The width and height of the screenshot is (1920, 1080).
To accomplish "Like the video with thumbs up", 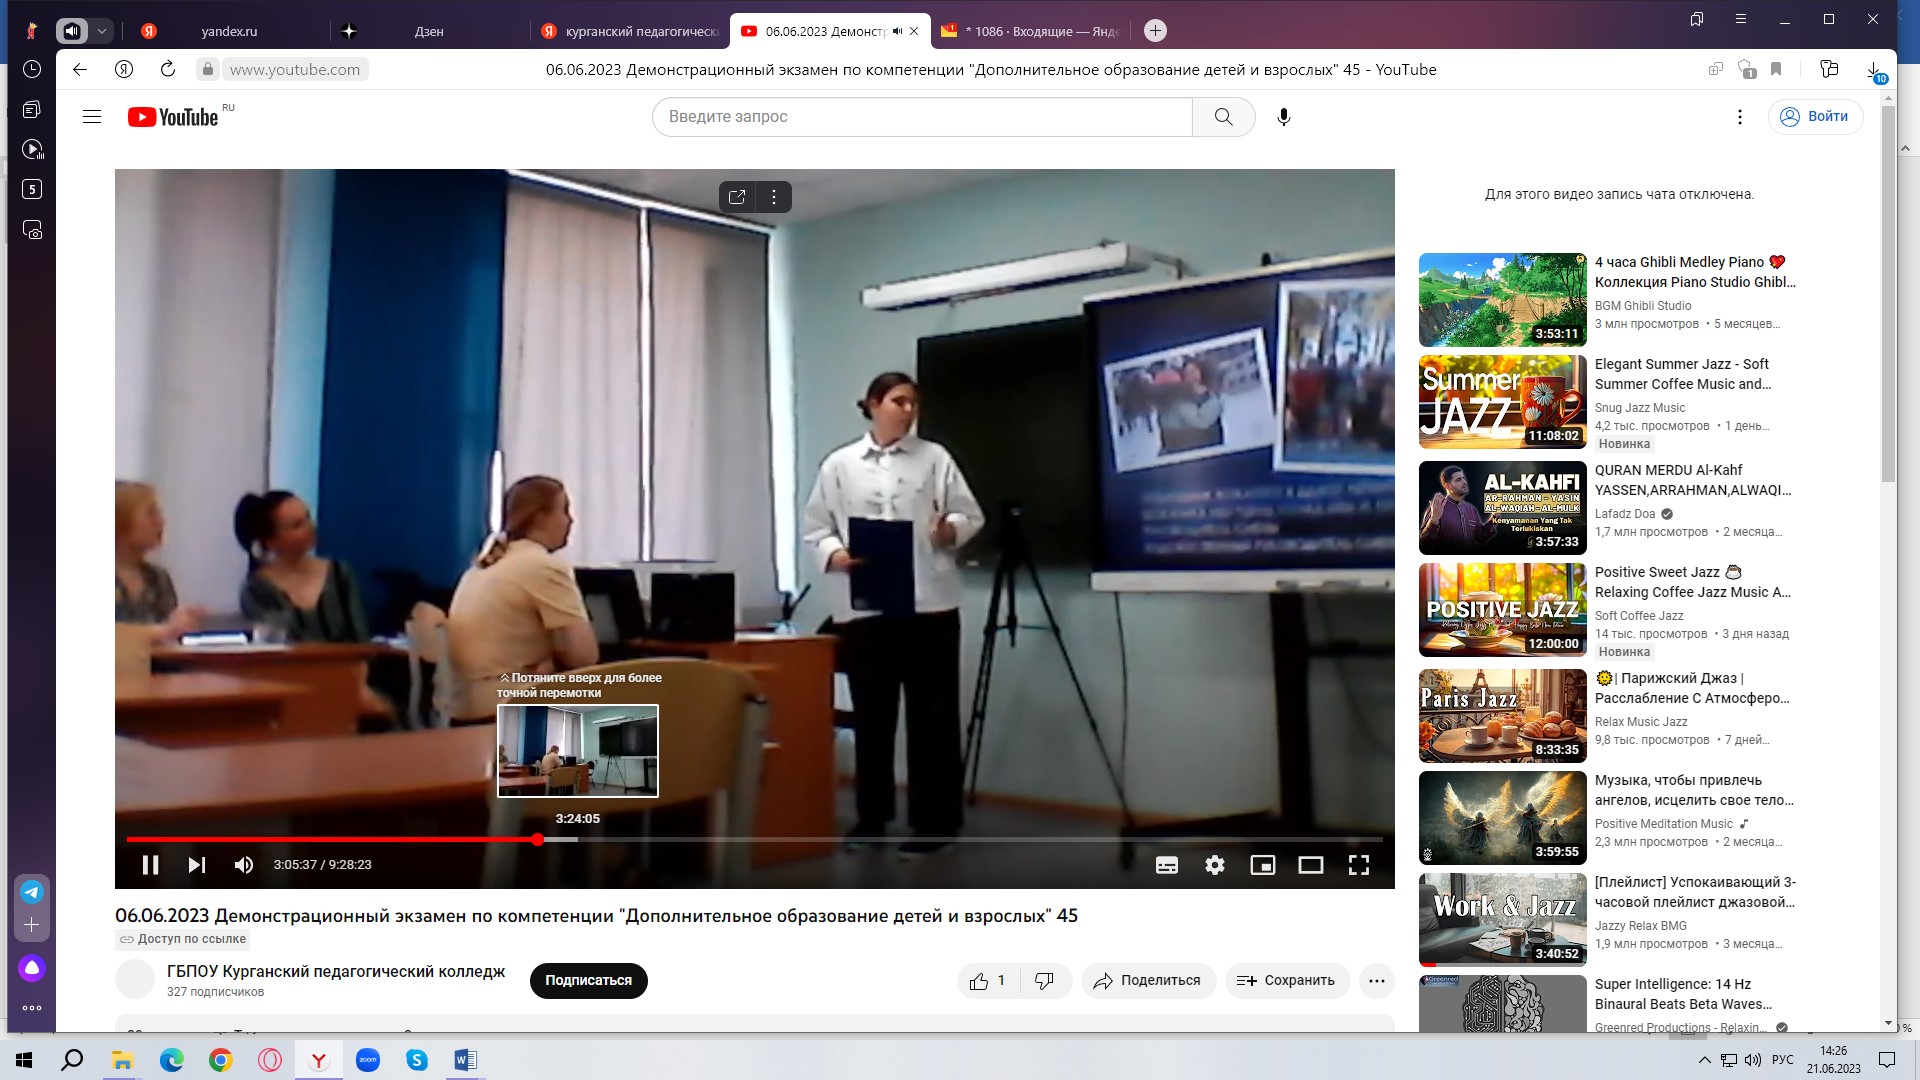I will point(987,981).
